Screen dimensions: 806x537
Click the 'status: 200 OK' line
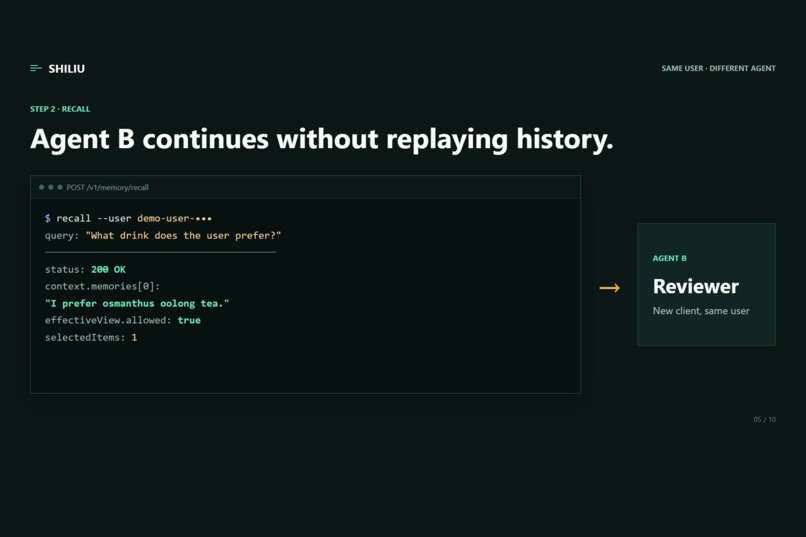coord(85,269)
